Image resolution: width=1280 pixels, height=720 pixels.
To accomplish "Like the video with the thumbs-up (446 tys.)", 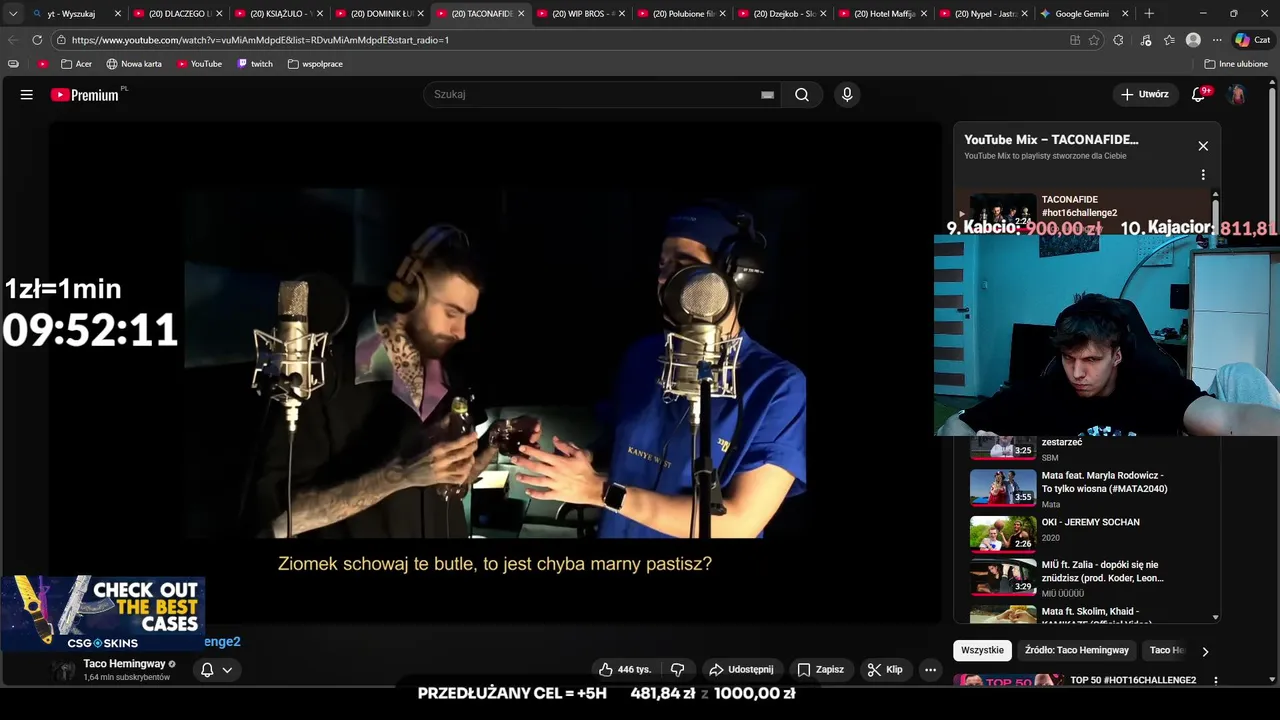I will [624, 670].
